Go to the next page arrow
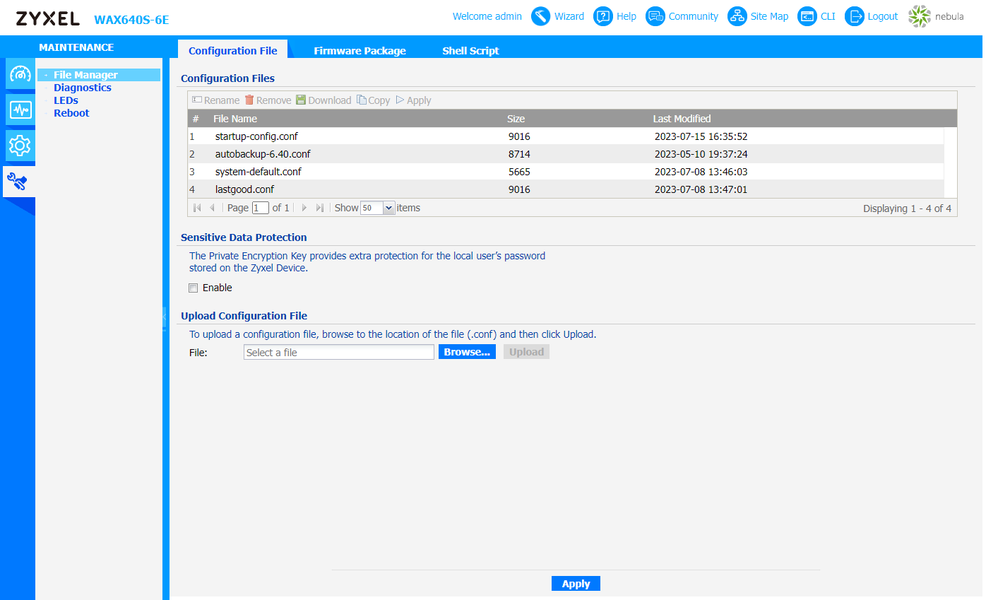This screenshot has height=600, width=986. click(304, 208)
